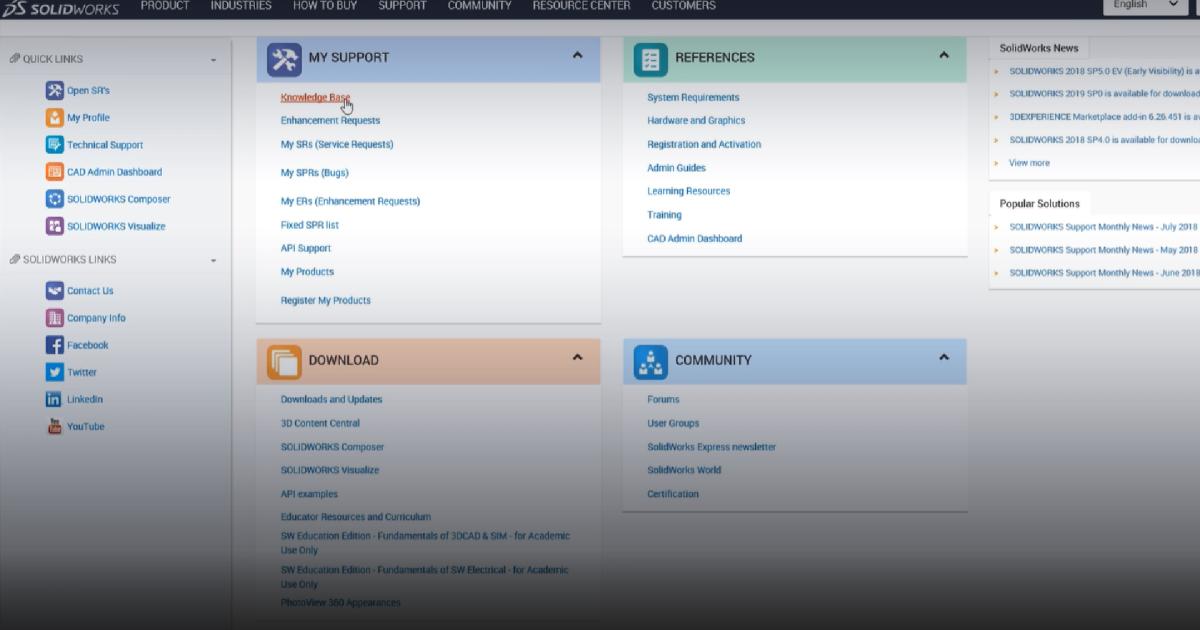
Task: Click the Facebook icon
Action: pos(54,345)
